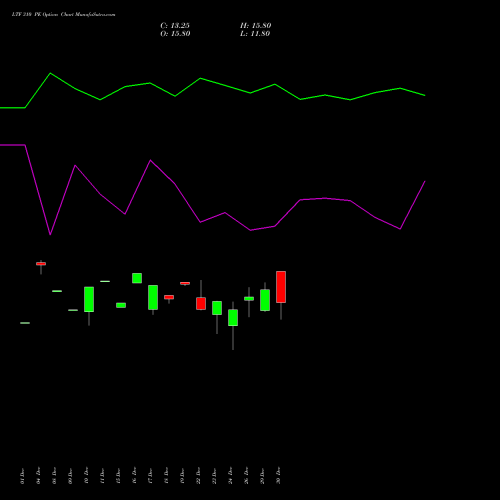
Task: Click the open value O: 15.80
Action: click(x=175, y=34)
